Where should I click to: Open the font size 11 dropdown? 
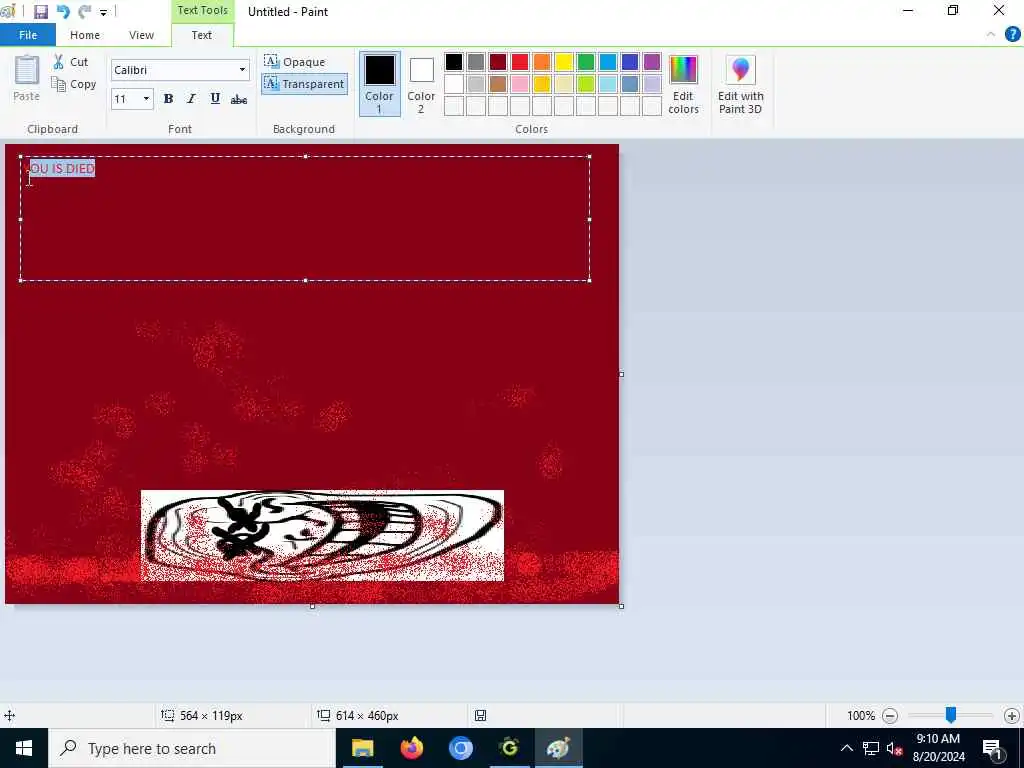[146, 99]
